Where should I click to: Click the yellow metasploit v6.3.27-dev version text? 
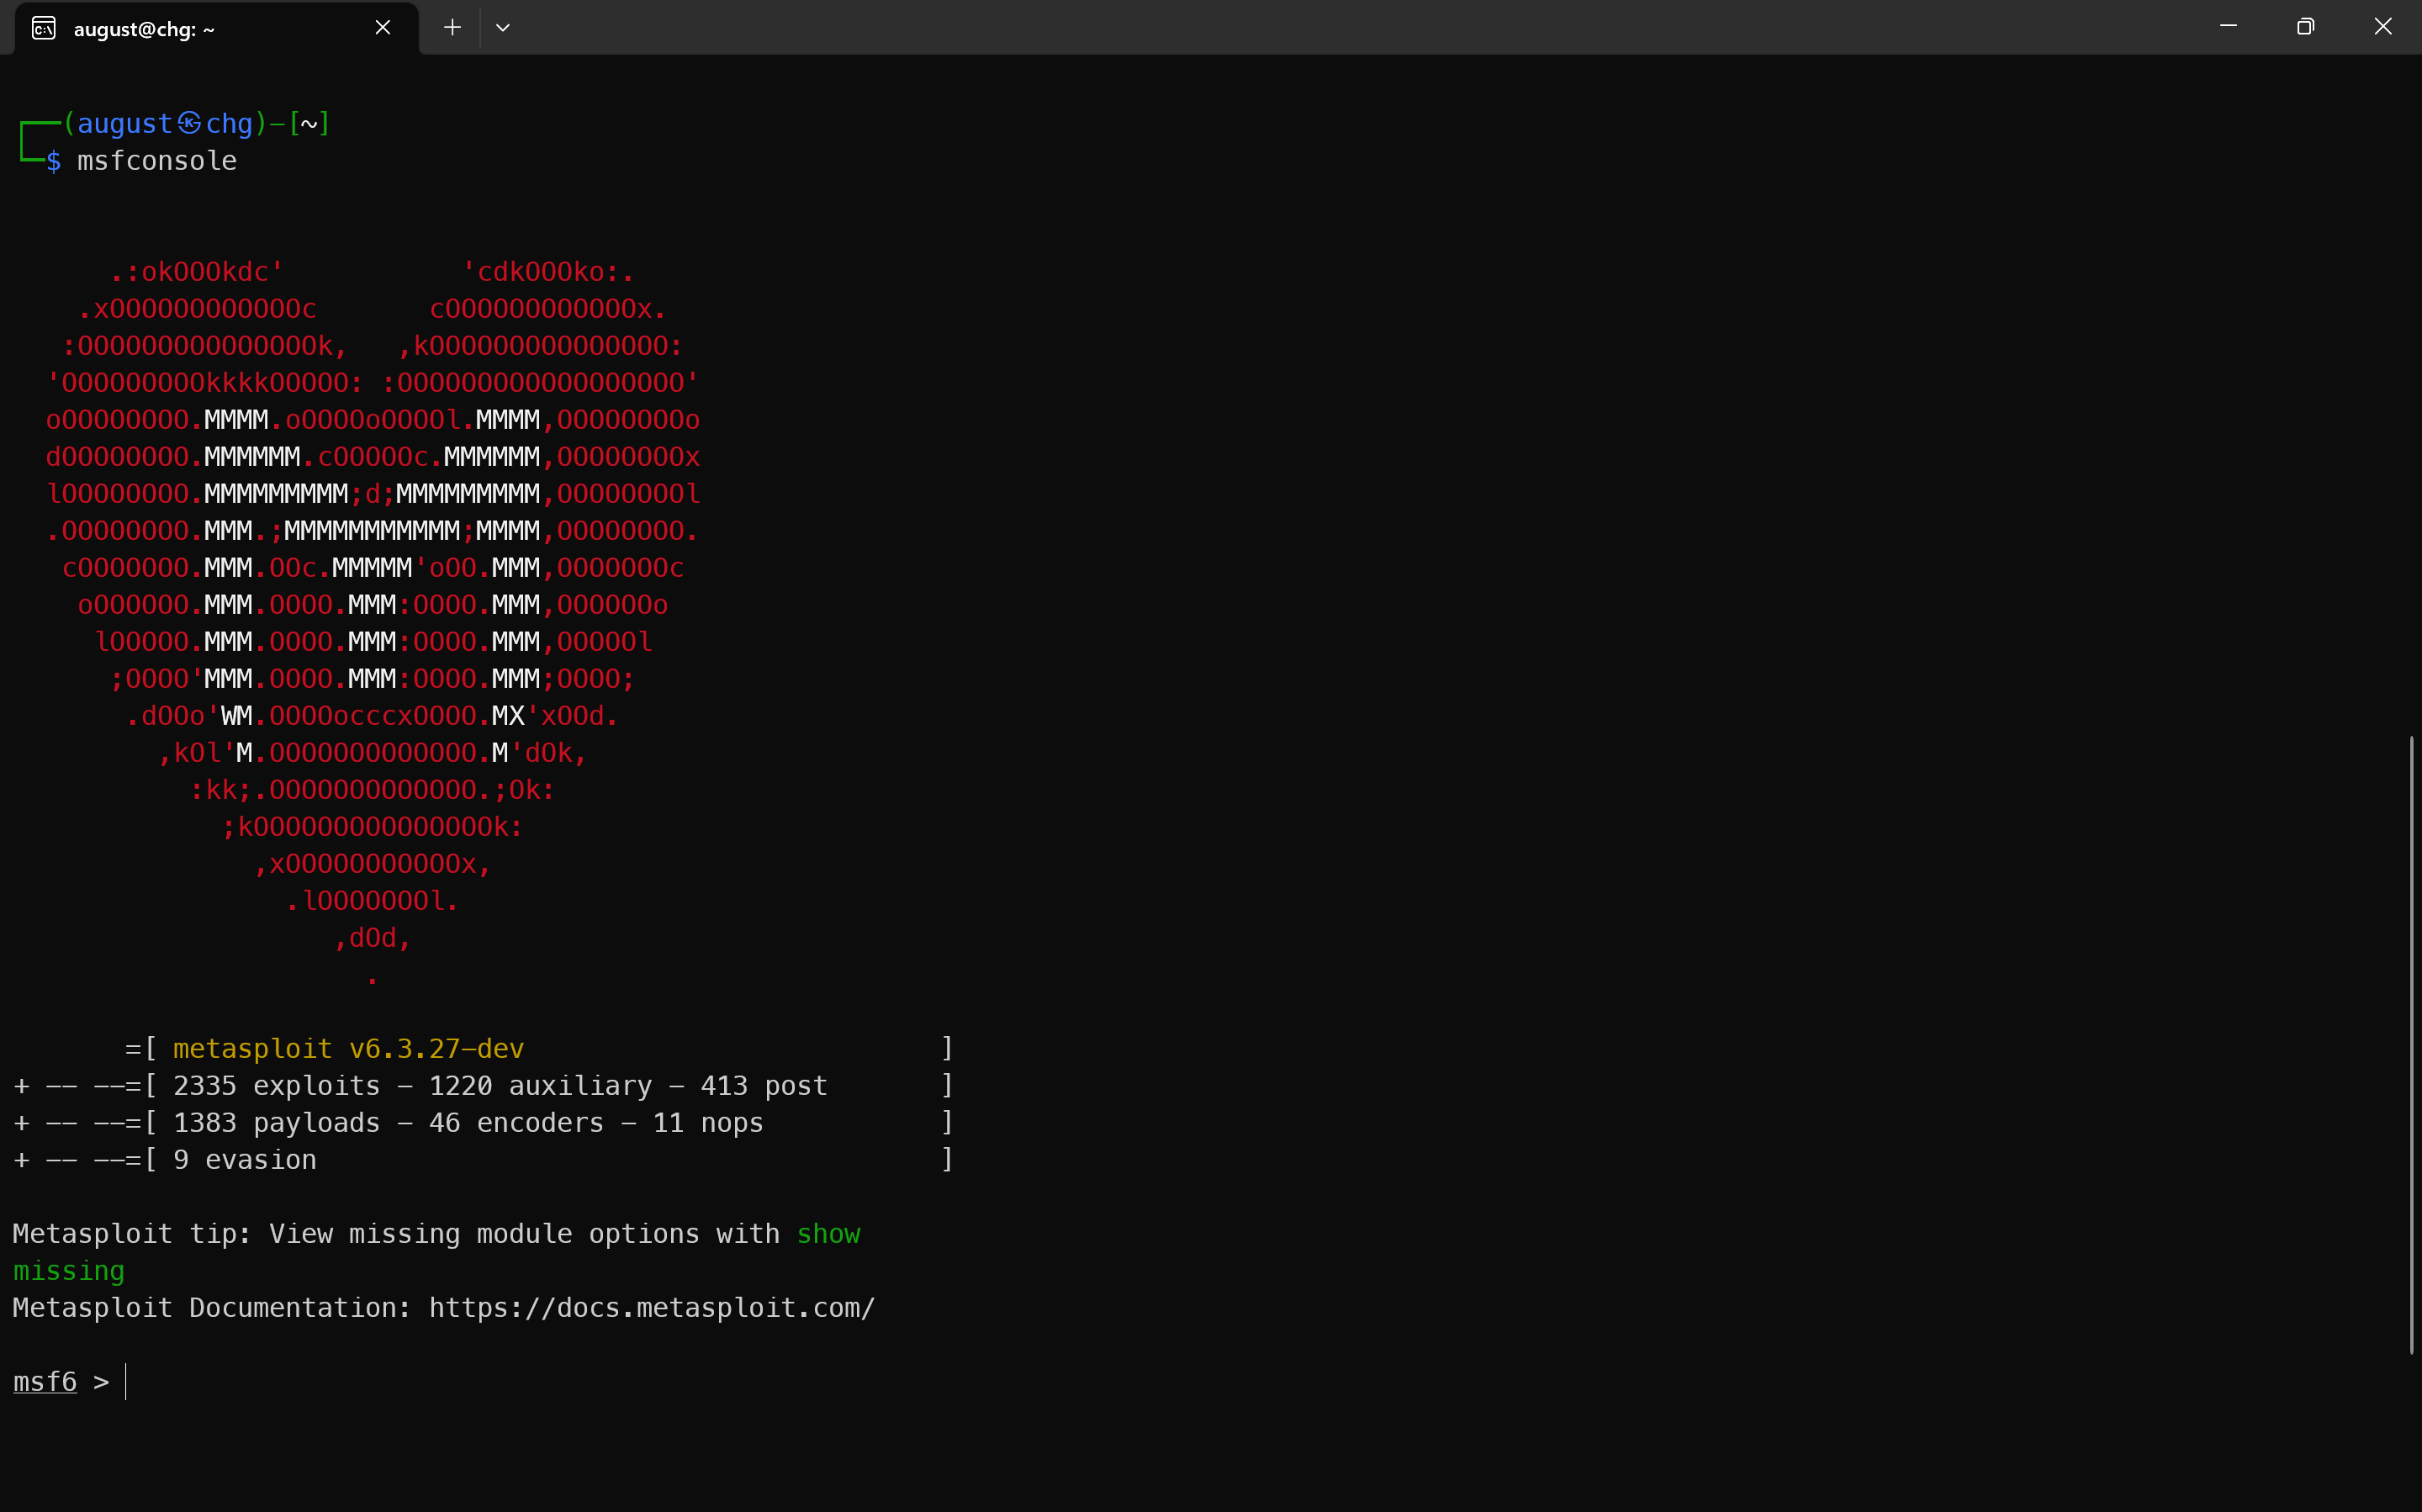[x=348, y=1048]
